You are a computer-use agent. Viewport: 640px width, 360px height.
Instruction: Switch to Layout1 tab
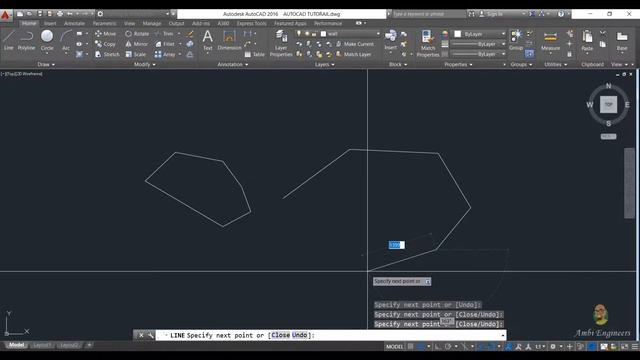point(42,345)
